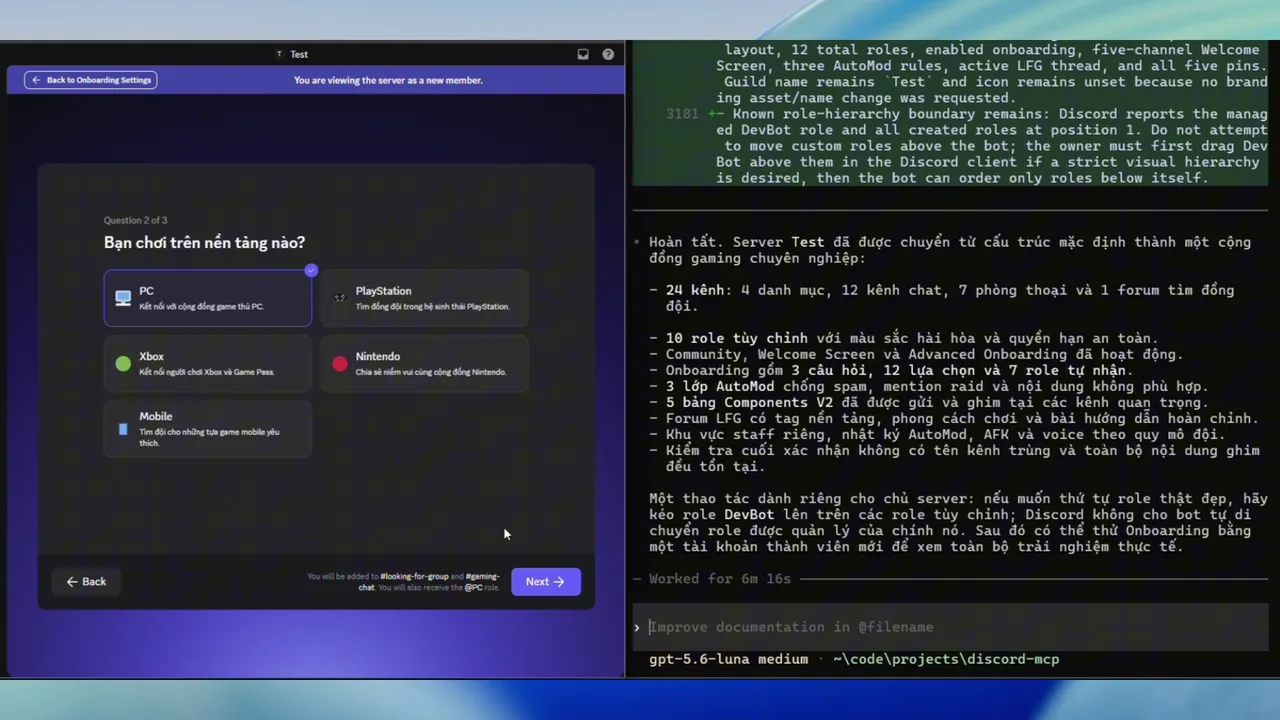Proceed with the Next button
Screen dimensions: 1280x720
(545, 582)
